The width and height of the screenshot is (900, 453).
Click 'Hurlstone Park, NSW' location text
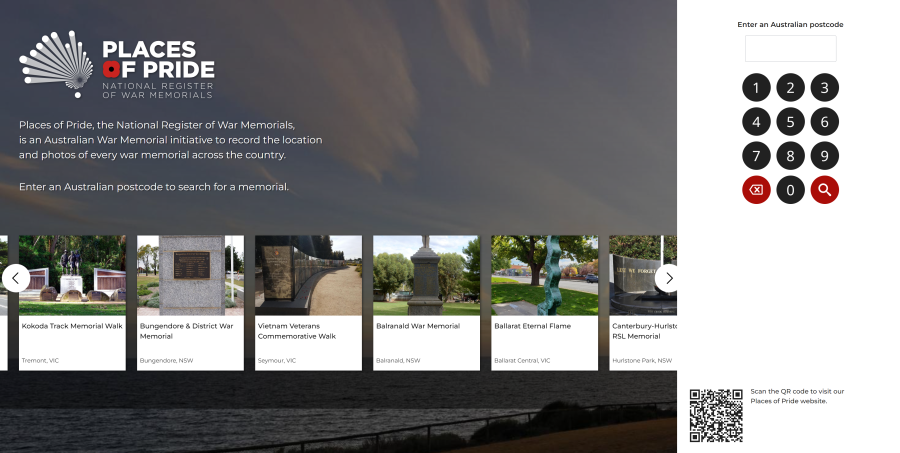(x=642, y=361)
